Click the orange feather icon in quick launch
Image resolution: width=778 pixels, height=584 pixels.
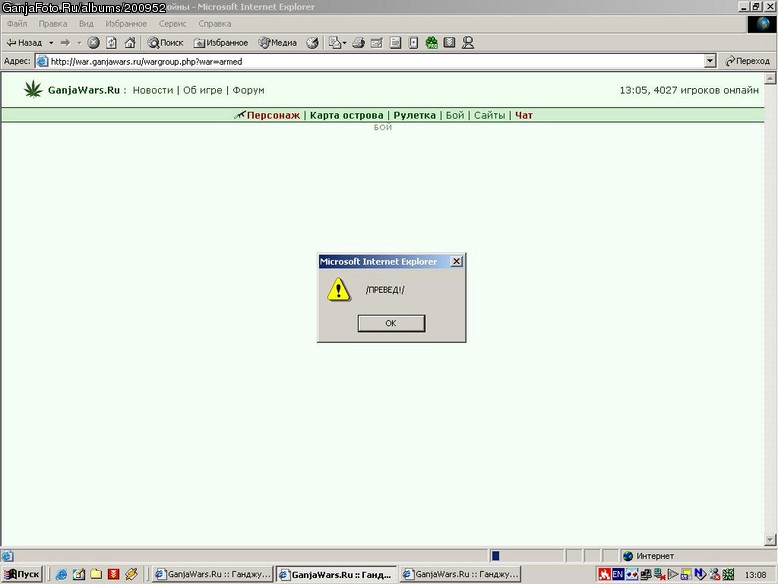pos(131,574)
